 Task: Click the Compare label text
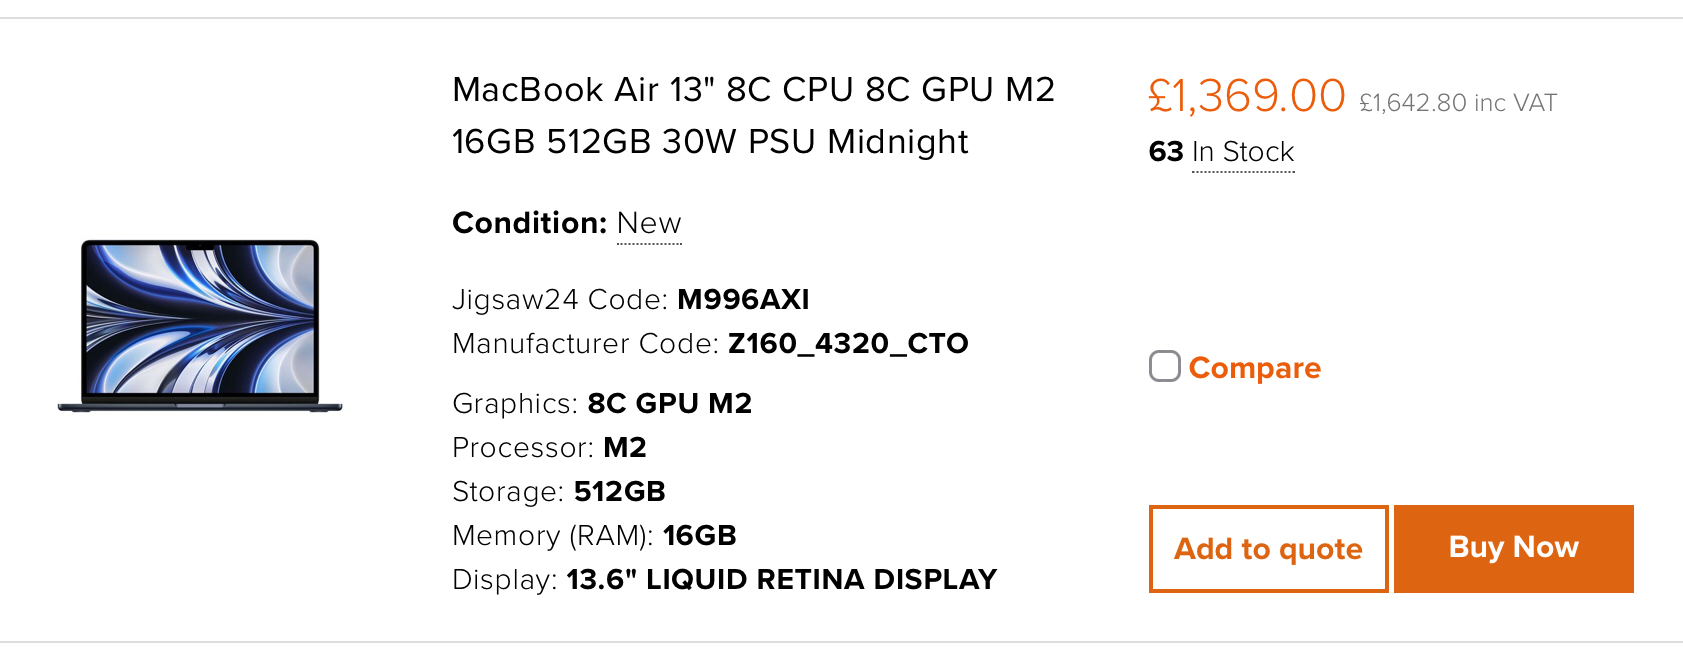[x=1255, y=367]
